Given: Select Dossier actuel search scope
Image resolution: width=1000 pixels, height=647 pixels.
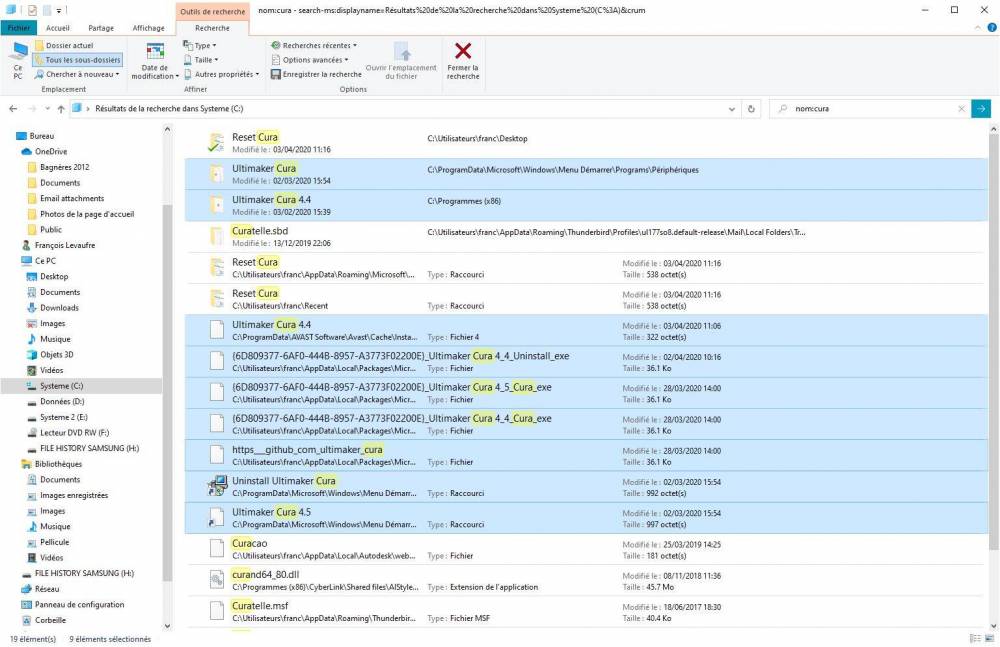Looking at the screenshot, I should [x=64, y=45].
